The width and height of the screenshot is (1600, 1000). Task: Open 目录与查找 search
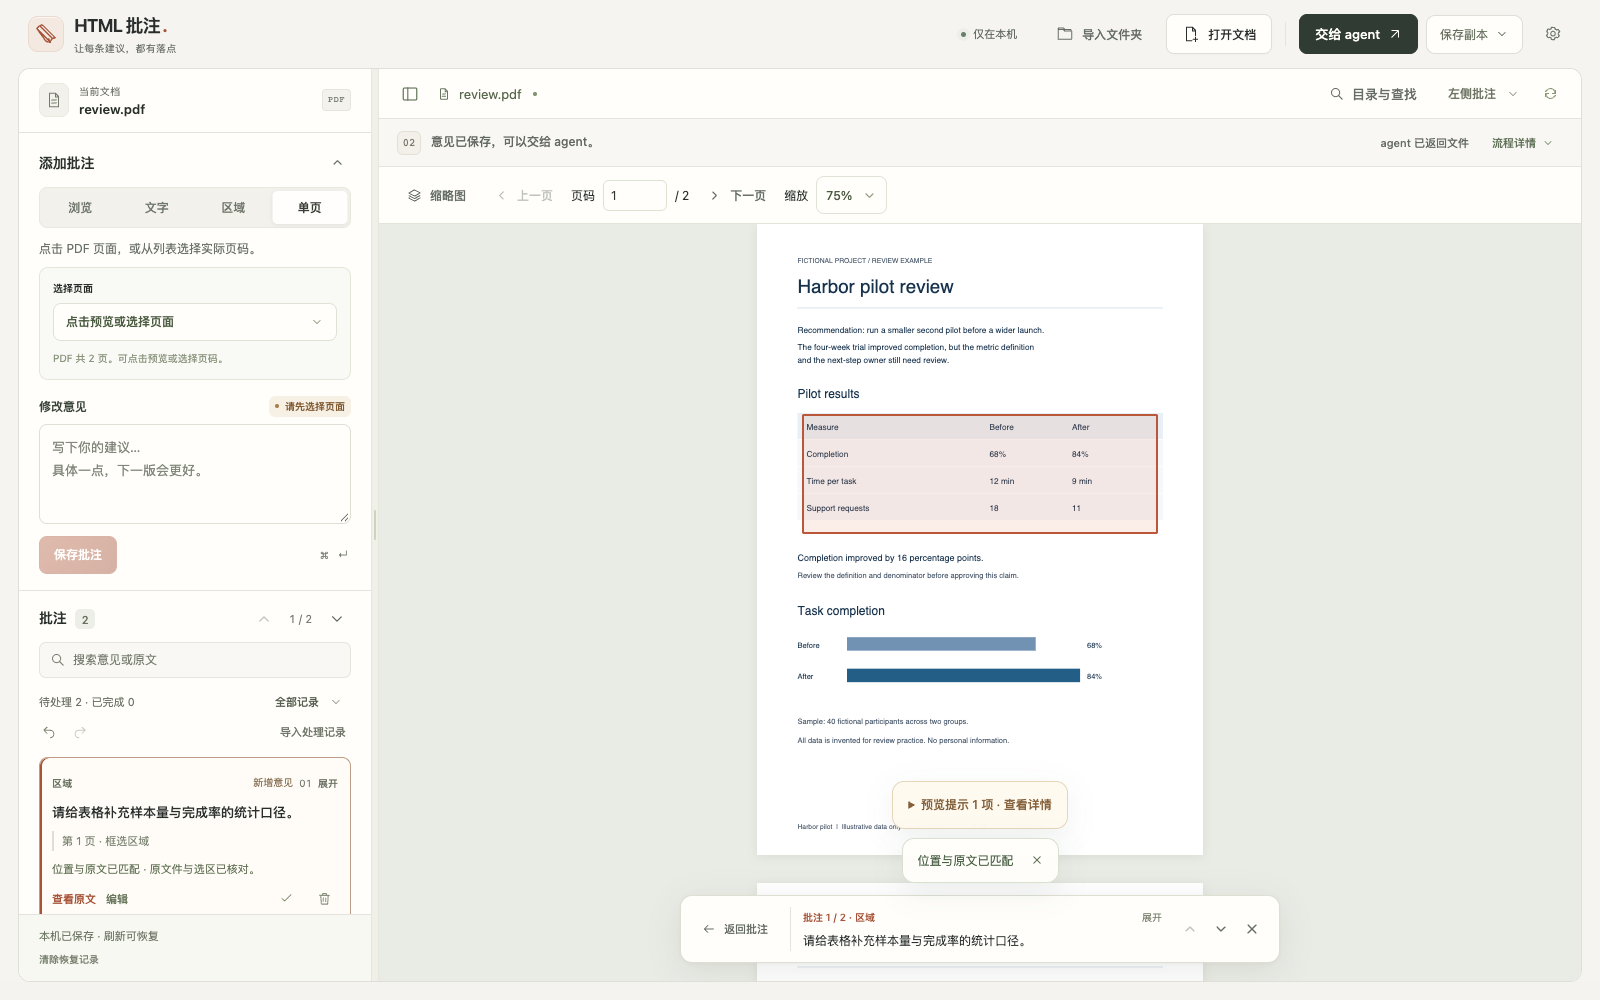(x=1373, y=94)
